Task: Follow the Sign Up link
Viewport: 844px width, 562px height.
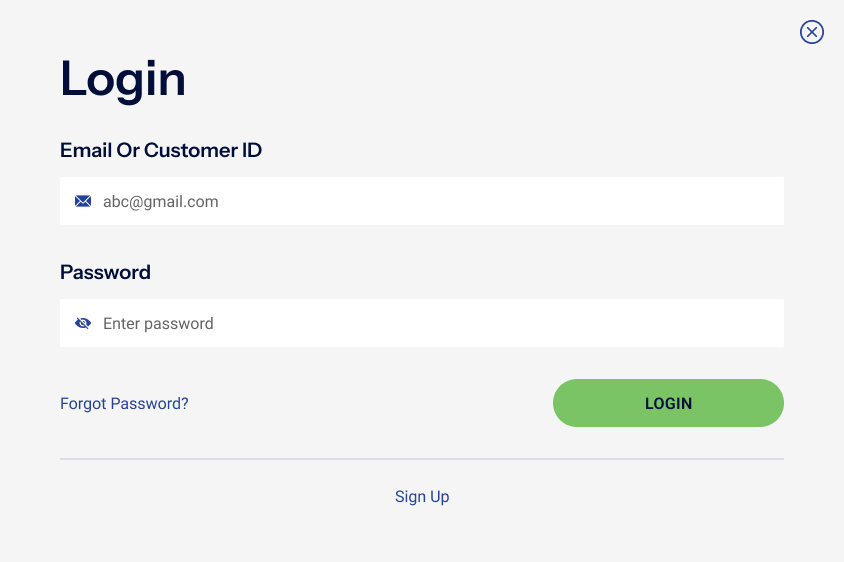Action: pyautogui.click(x=422, y=497)
